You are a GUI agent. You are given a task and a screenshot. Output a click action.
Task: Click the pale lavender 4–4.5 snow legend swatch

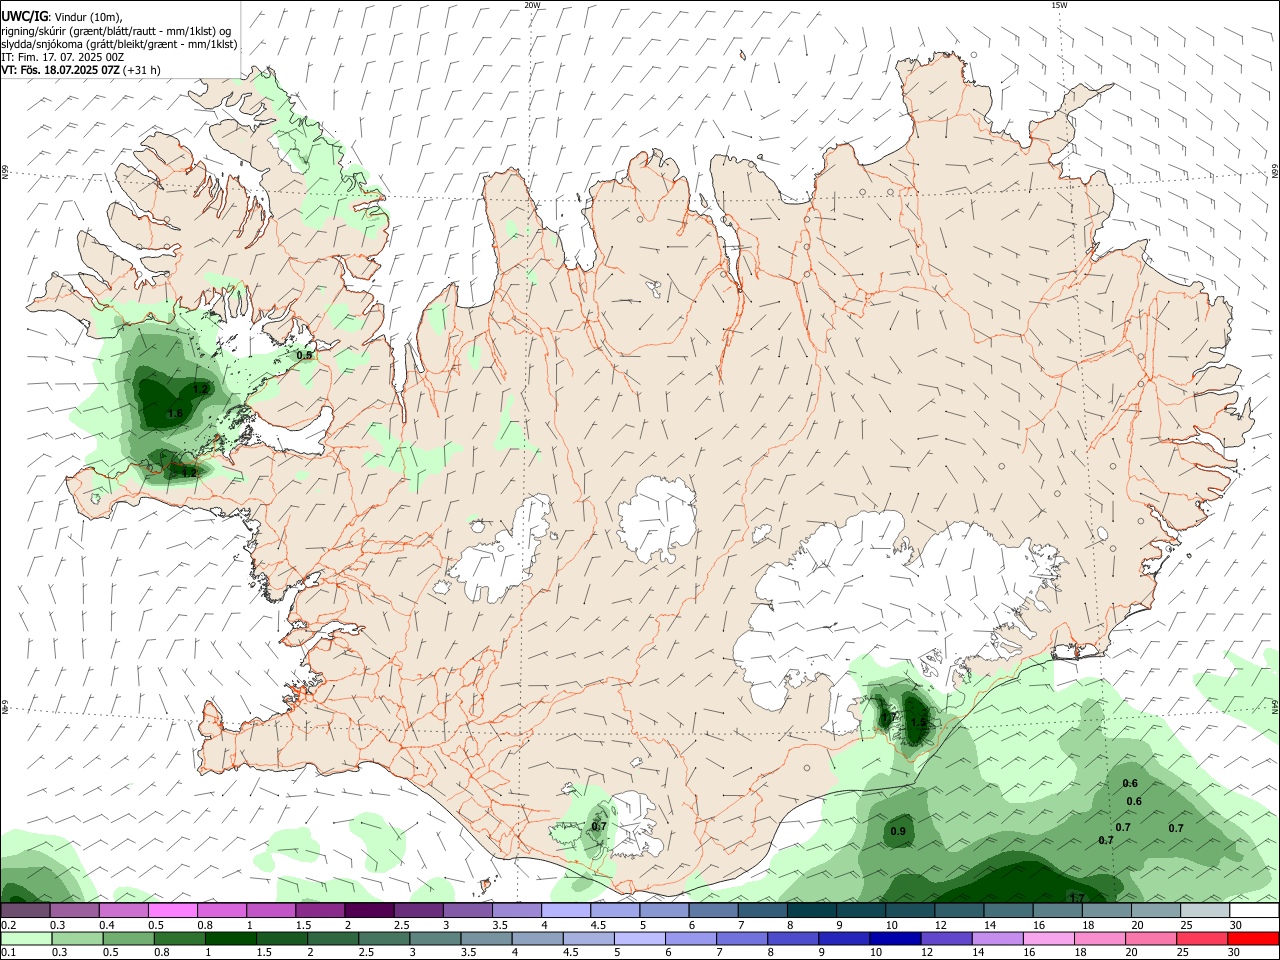coord(566,910)
